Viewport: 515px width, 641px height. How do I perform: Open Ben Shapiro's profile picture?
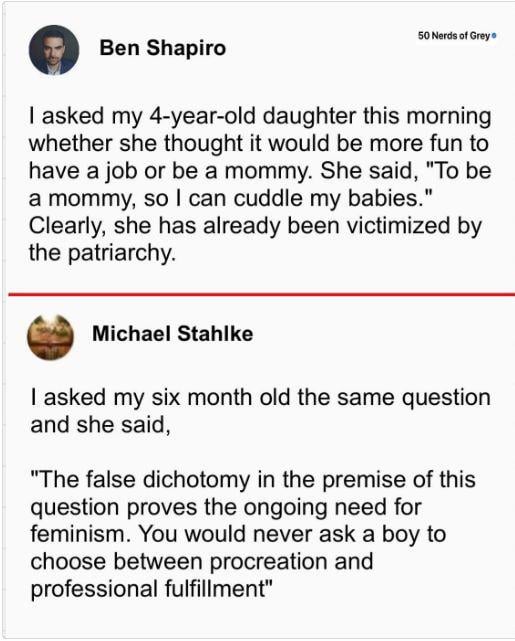pyautogui.click(x=54, y=50)
